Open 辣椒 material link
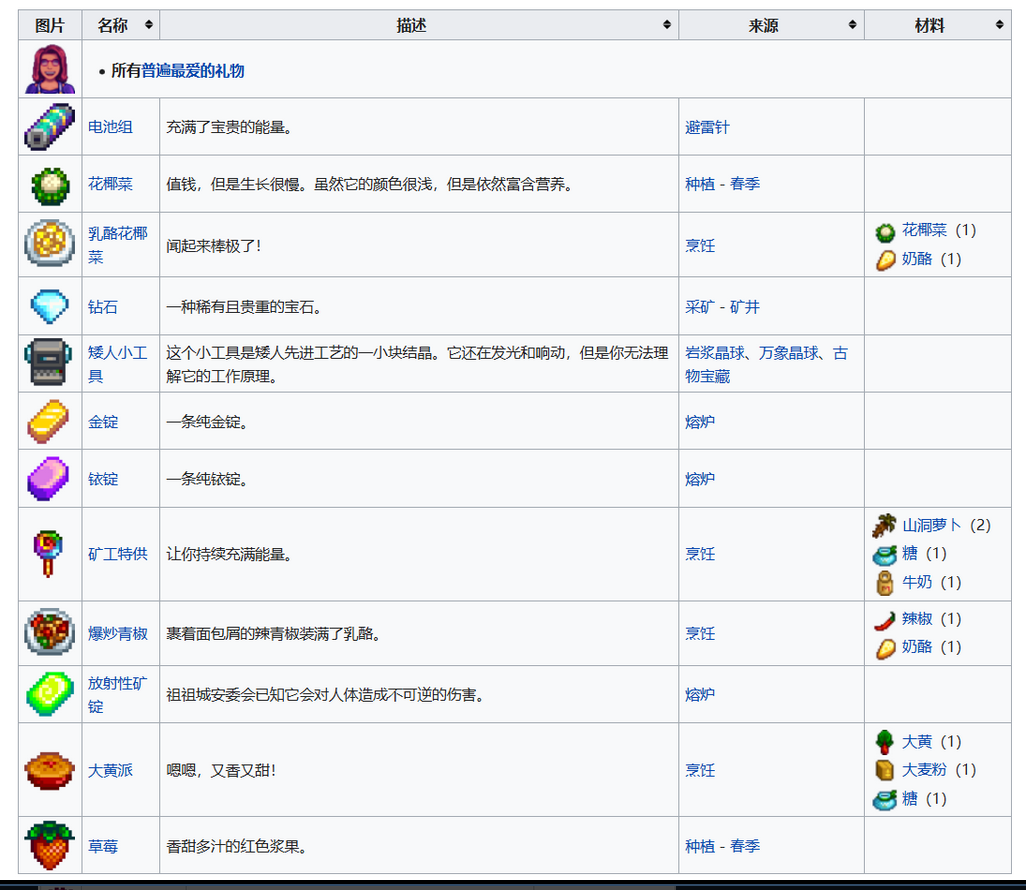This screenshot has height=890, width=1026. pos(917,619)
